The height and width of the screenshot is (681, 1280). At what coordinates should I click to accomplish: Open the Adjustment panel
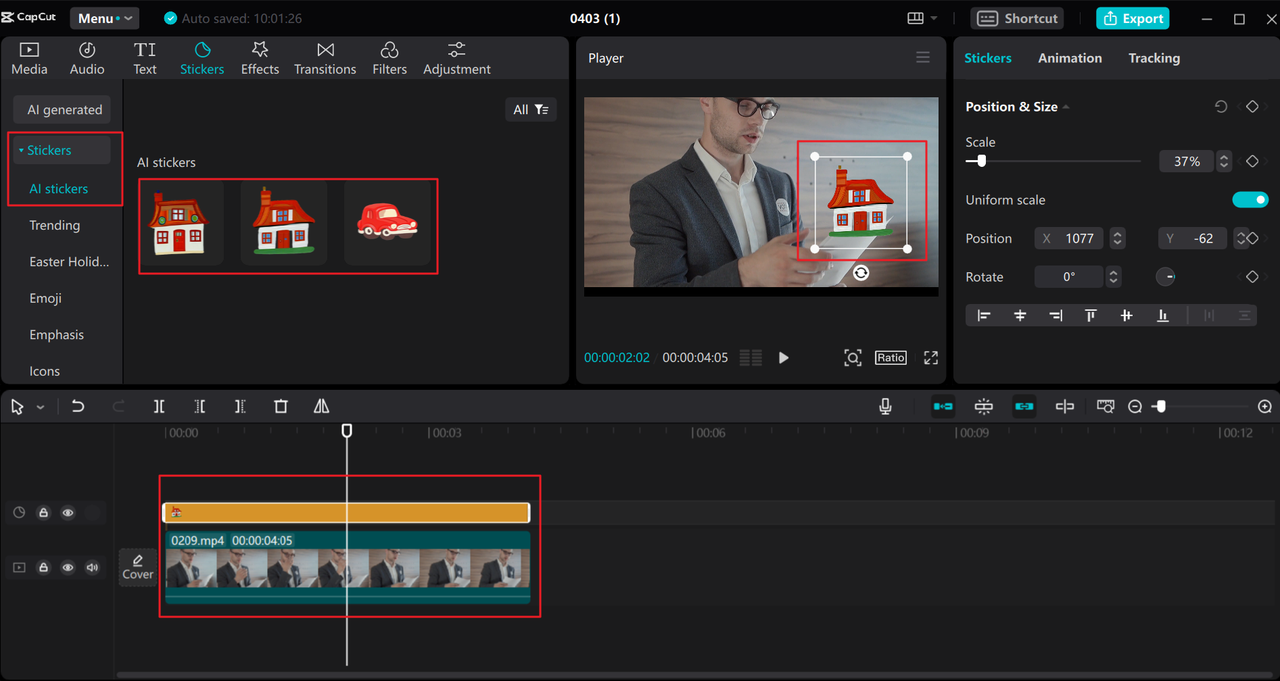(x=457, y=59)
